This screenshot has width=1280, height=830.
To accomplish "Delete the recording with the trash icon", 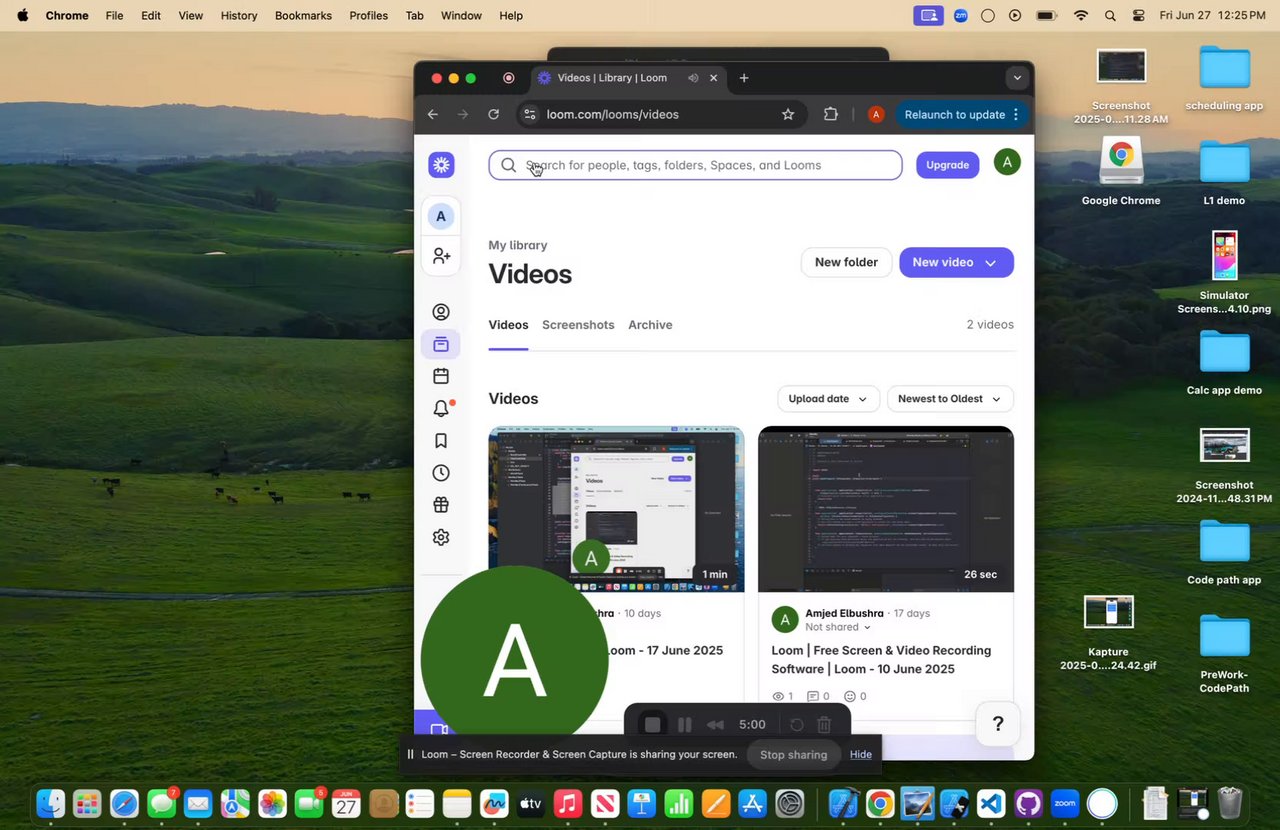I will pos(824,724).
